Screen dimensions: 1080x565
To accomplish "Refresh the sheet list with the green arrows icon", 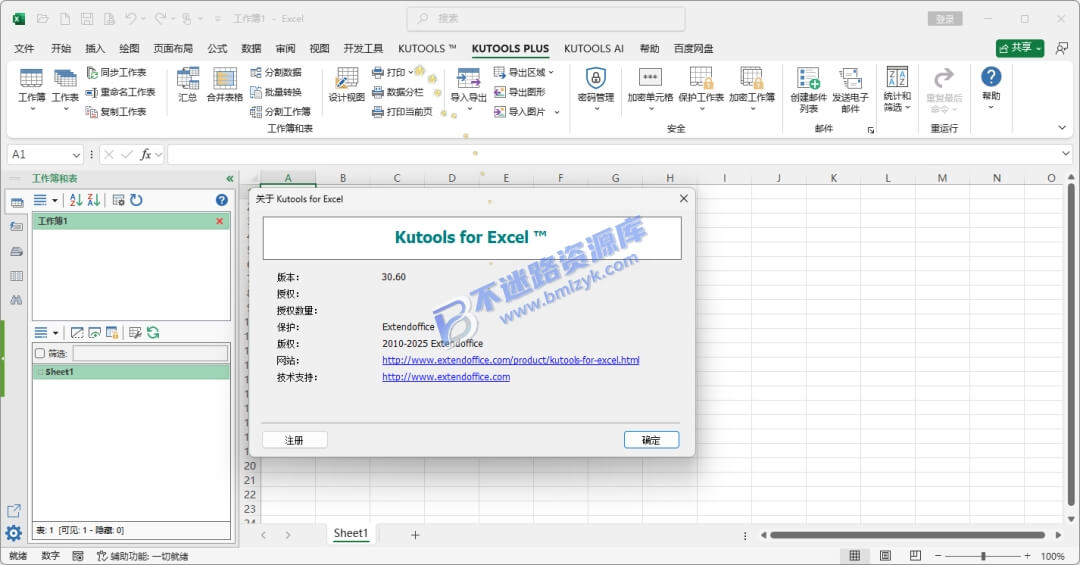I will pyautogui.click(x=153, y=333).
